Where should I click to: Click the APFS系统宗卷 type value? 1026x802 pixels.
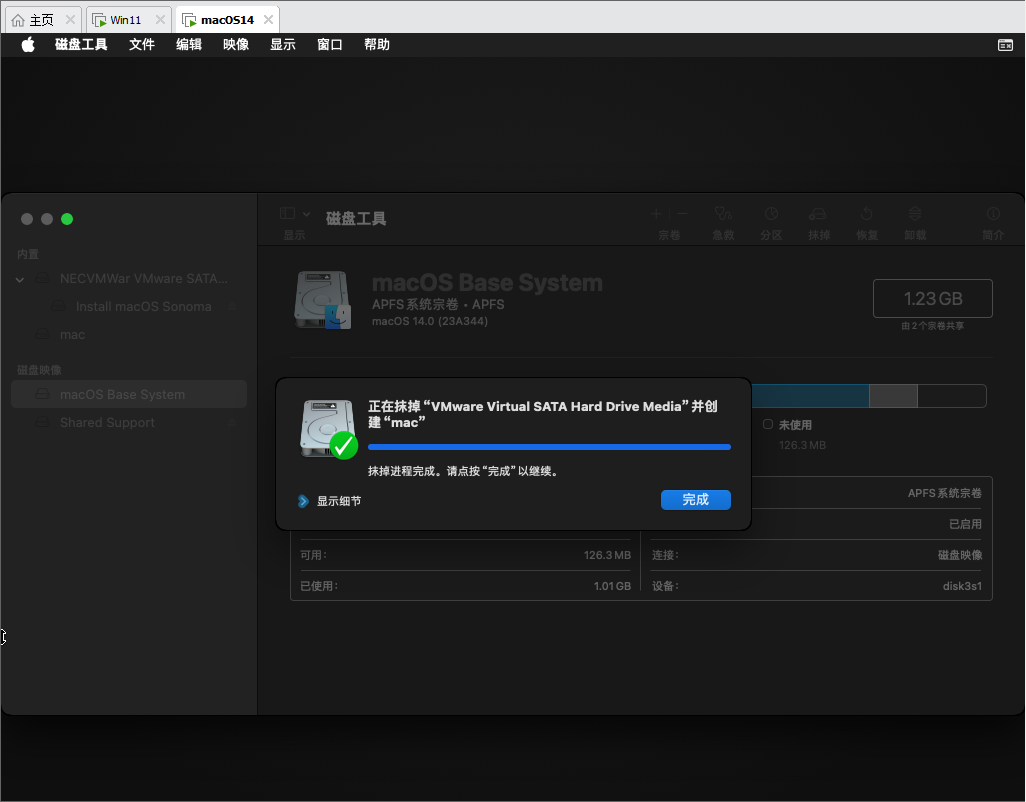click(944, 493)
